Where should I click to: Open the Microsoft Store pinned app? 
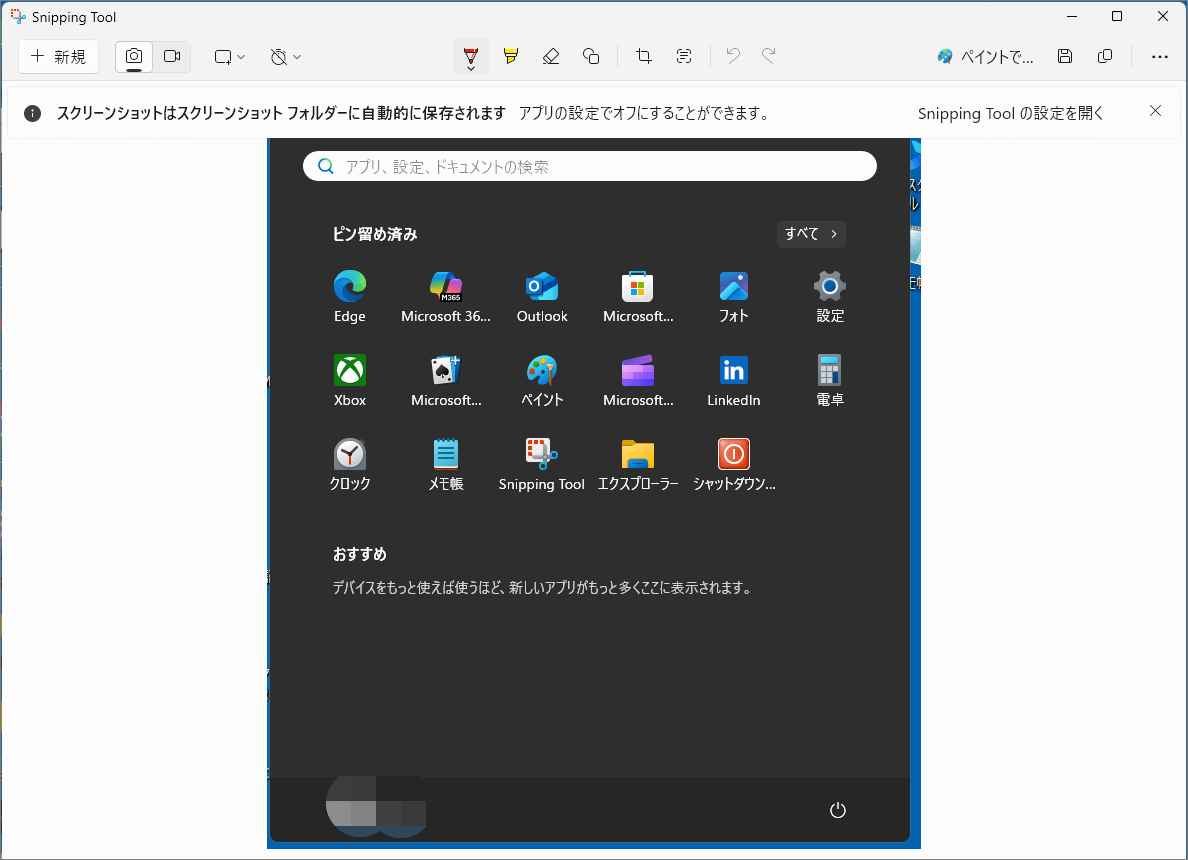click(638, 297)
